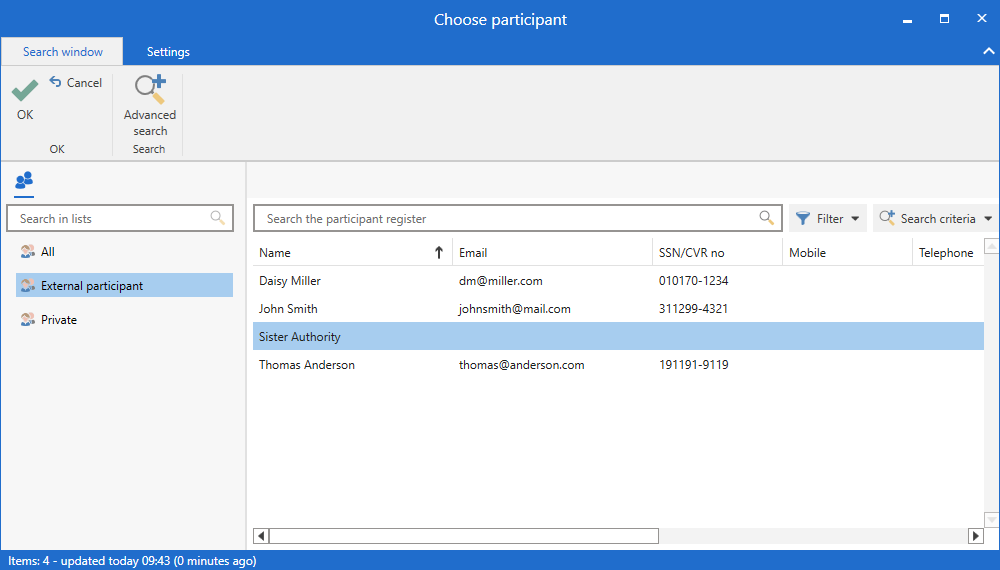Select the External participant list
This screenshot has width=1000, height=570.
92,286
